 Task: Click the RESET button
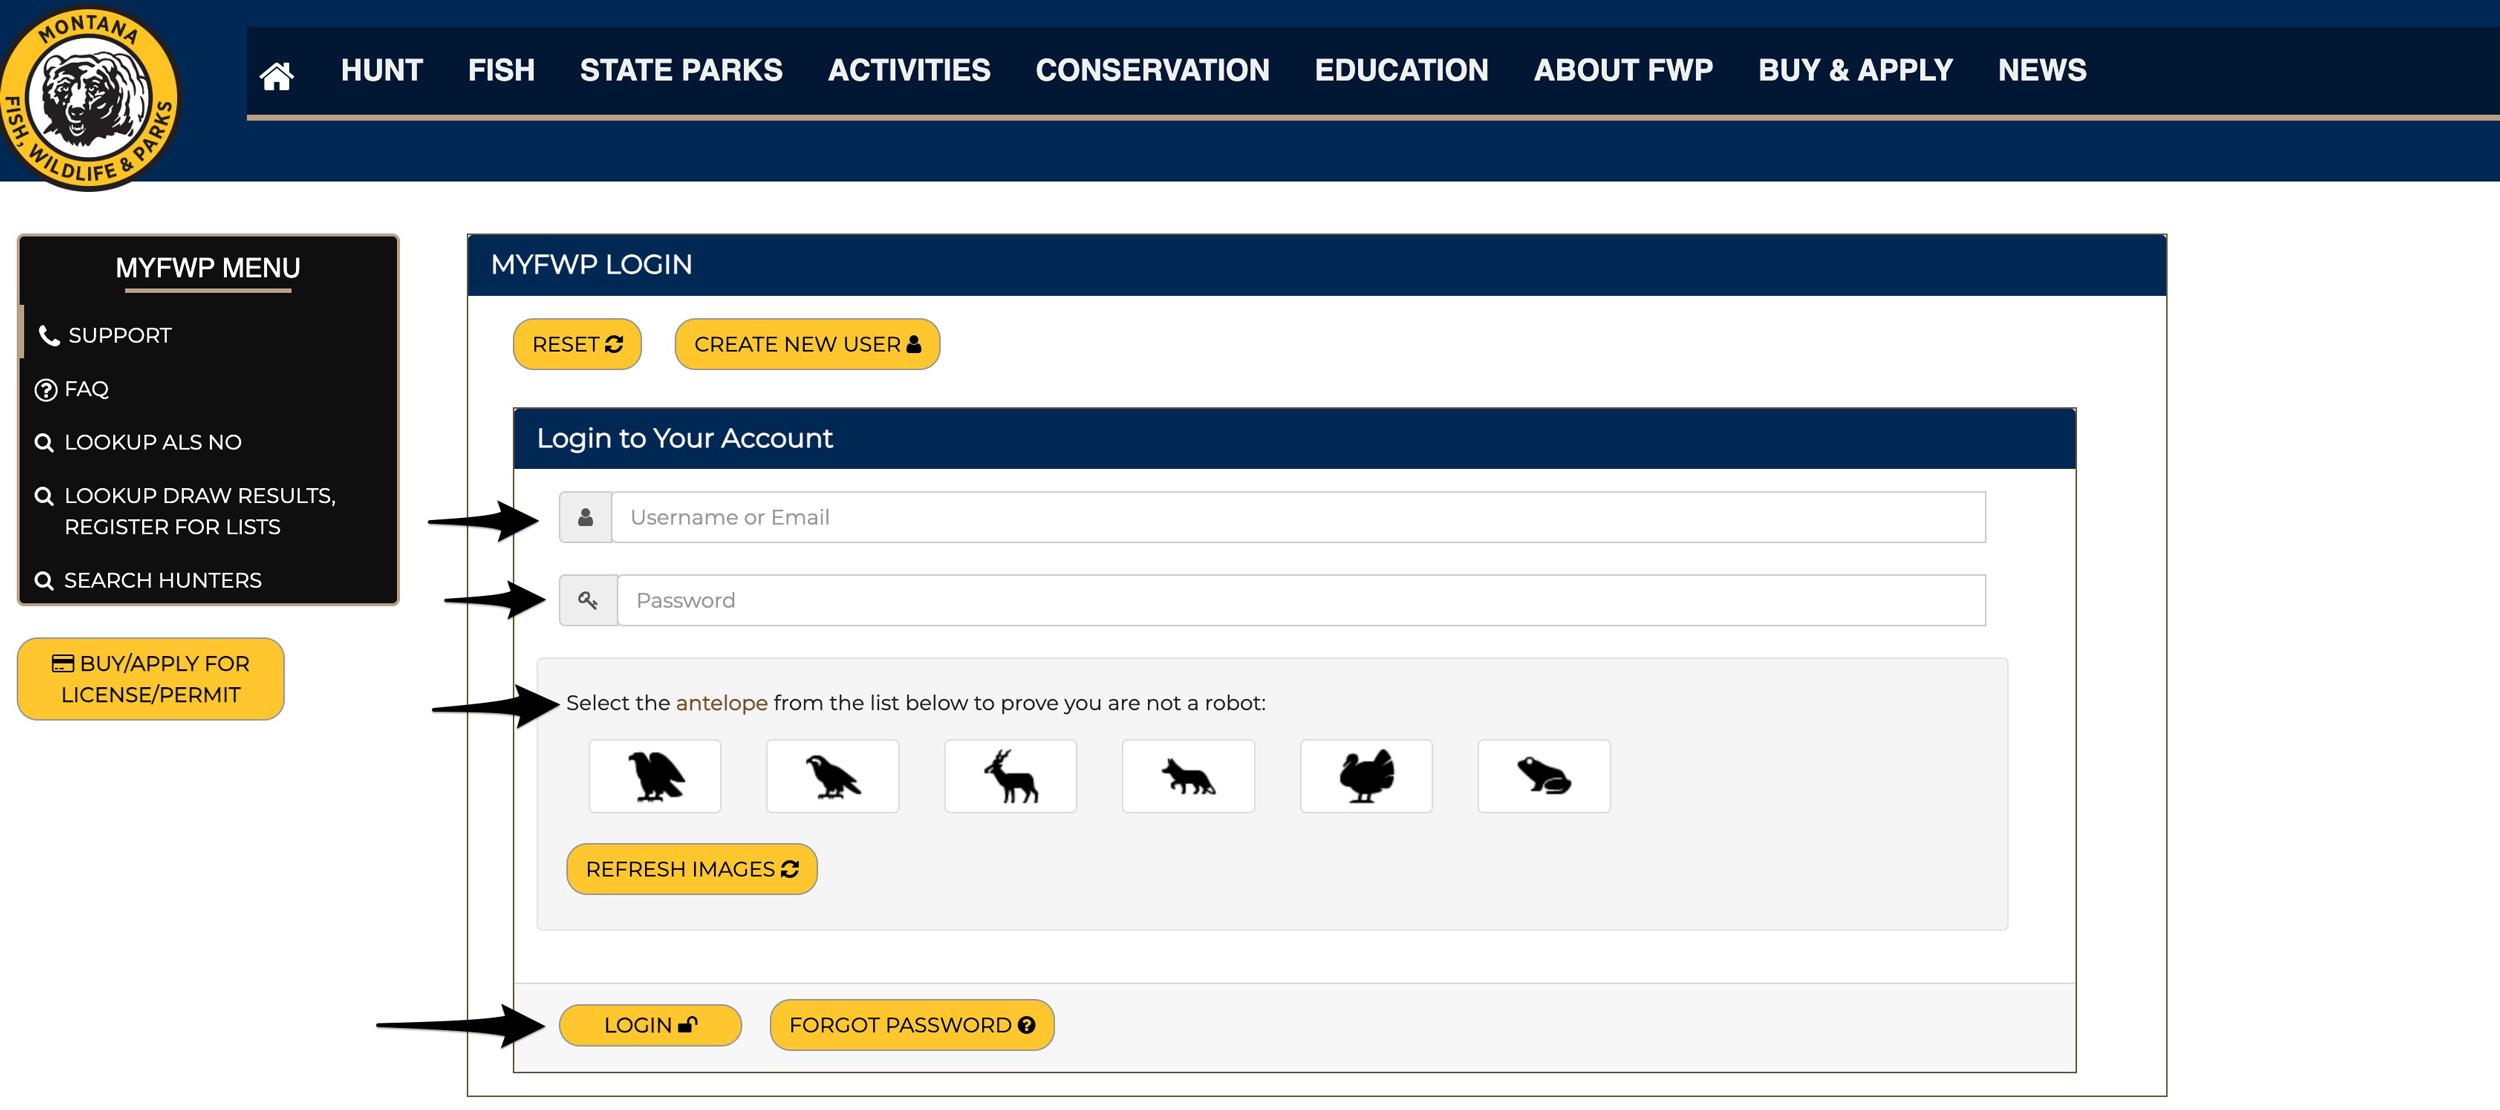579,343
